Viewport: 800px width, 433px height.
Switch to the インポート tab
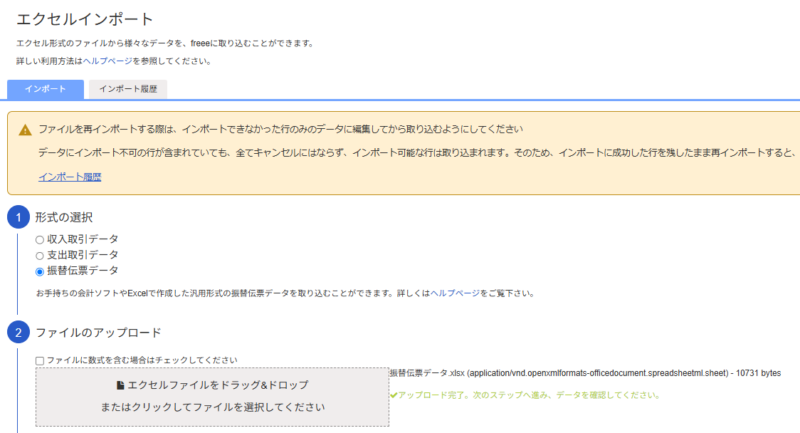click(x=45, y=89)
